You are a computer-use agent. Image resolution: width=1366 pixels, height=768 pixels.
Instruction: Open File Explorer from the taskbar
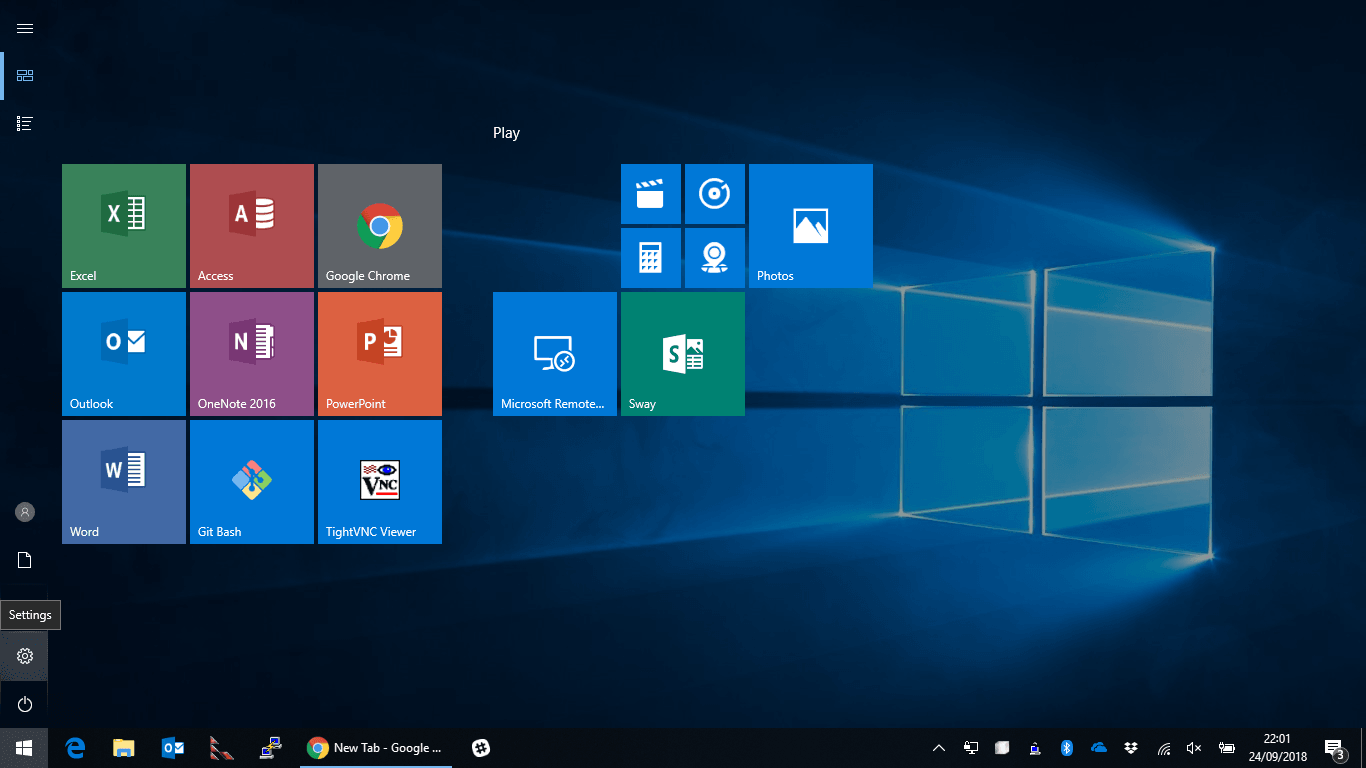pyautogui.click(x=124, y=748)
